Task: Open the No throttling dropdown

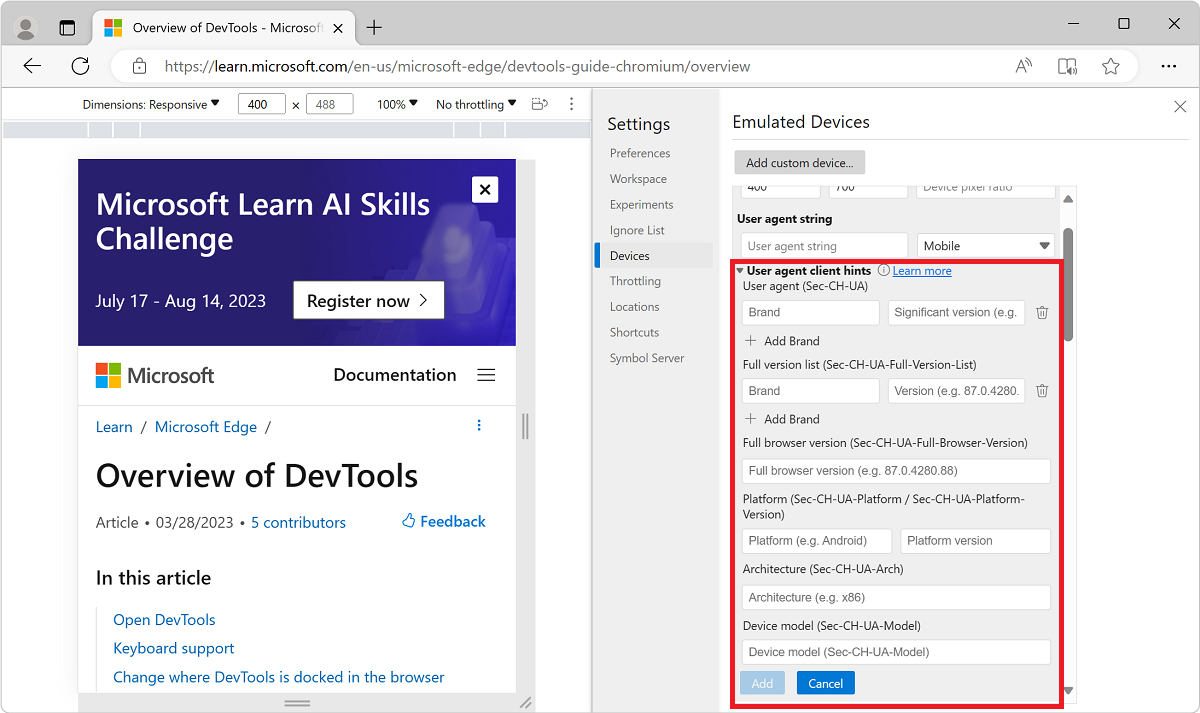Action: click(473, 103)
